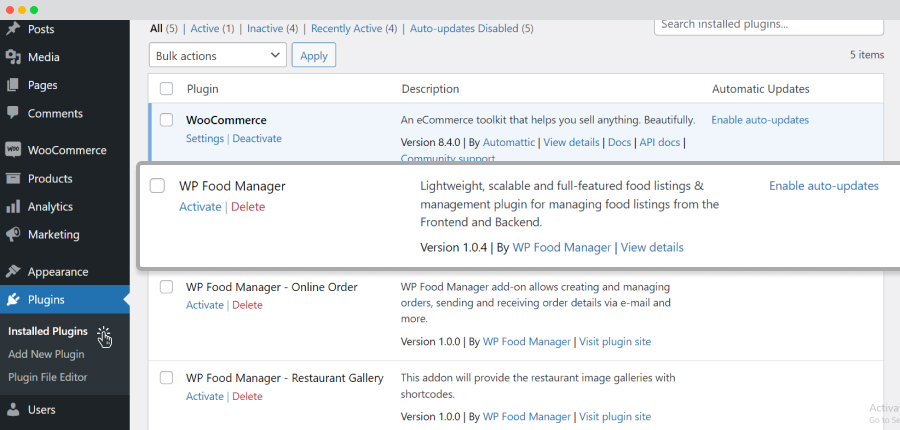Open Comments menu item
The height and width of the screenshot is (430, 900).
coord(55,113)
